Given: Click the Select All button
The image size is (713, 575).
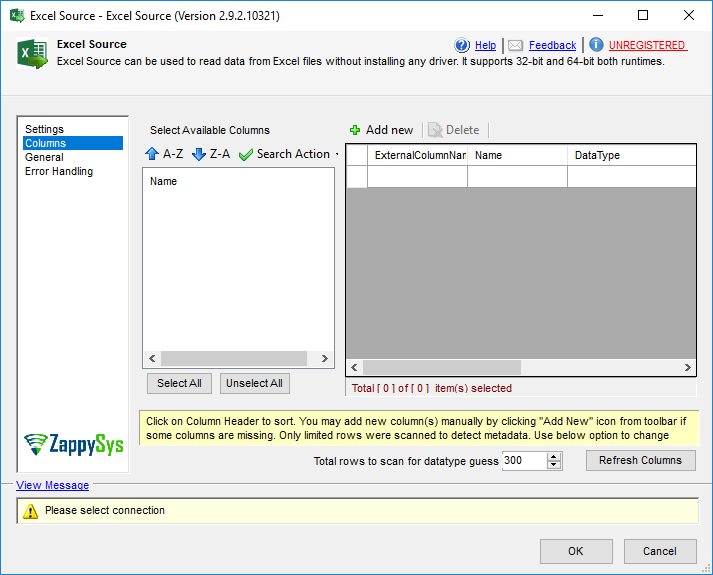Looking at the screenshot, I should coord(179,383).
